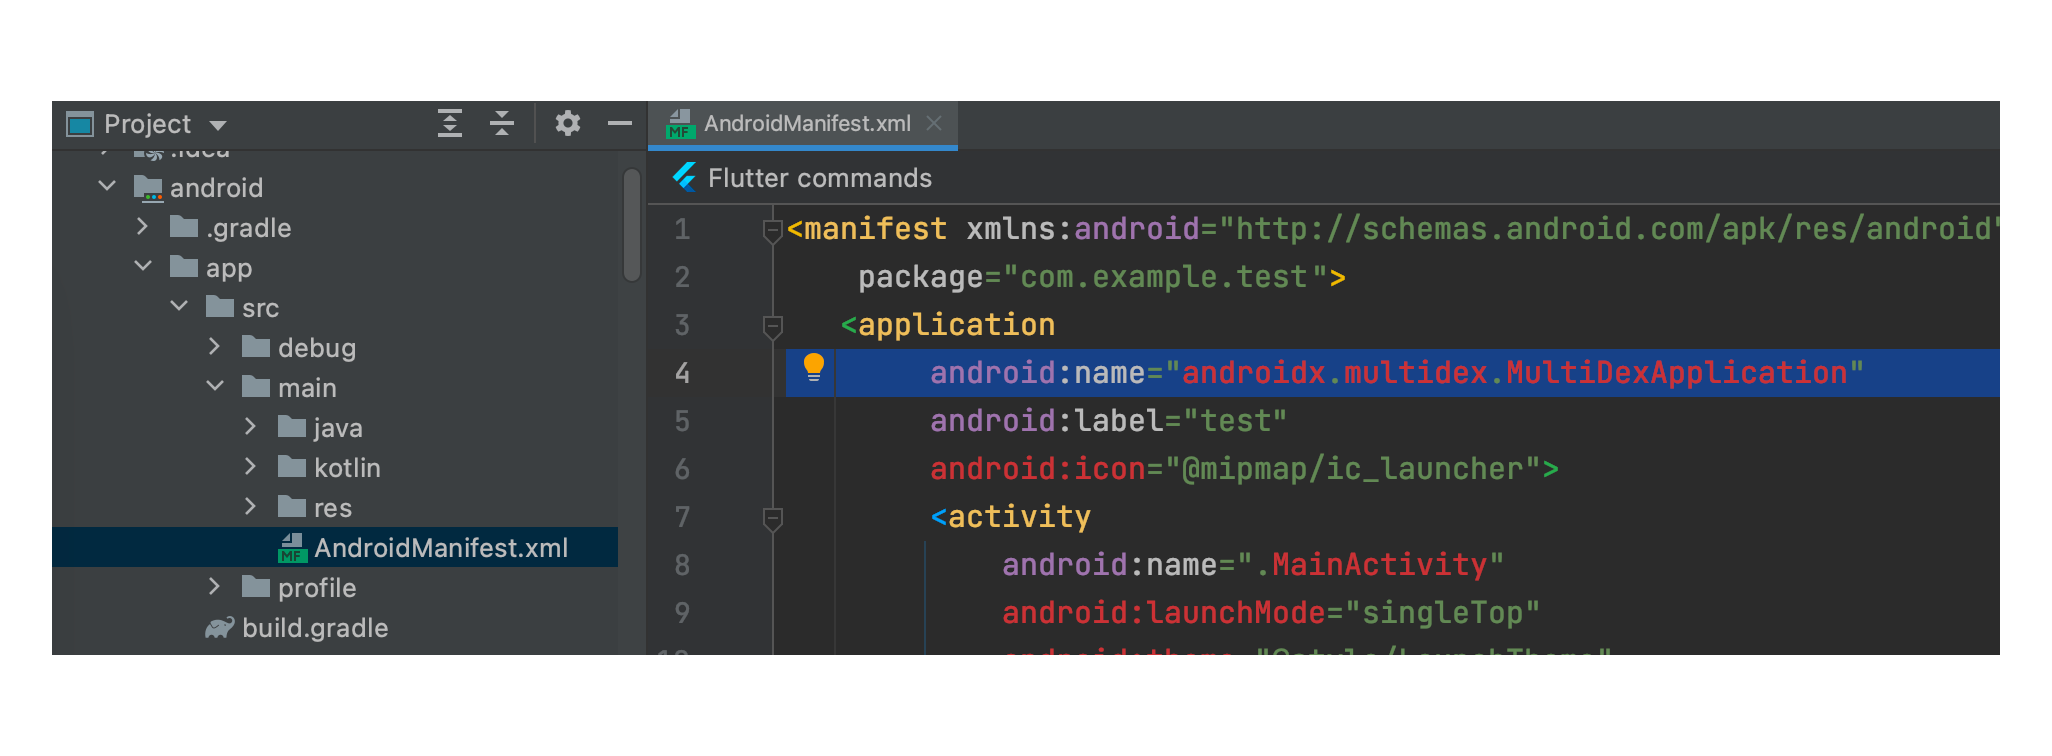The height and width of the screenshot is (756, 2052).
Task: Click the Project panel vertical scrollbar
Action: 631,225
